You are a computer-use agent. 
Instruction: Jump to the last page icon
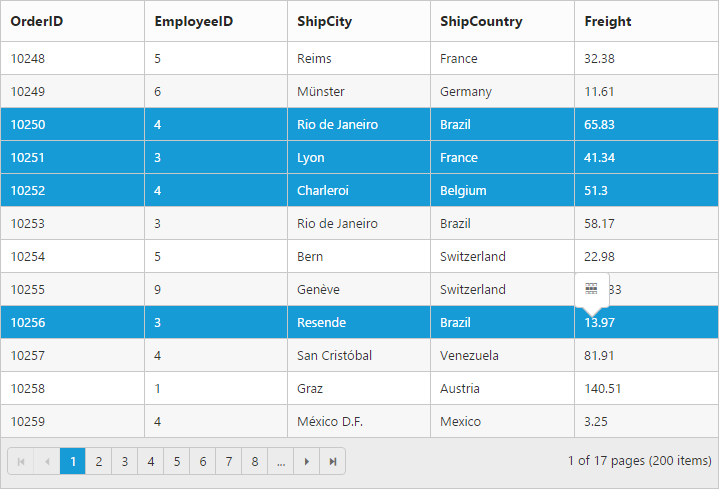coord(333,461)
